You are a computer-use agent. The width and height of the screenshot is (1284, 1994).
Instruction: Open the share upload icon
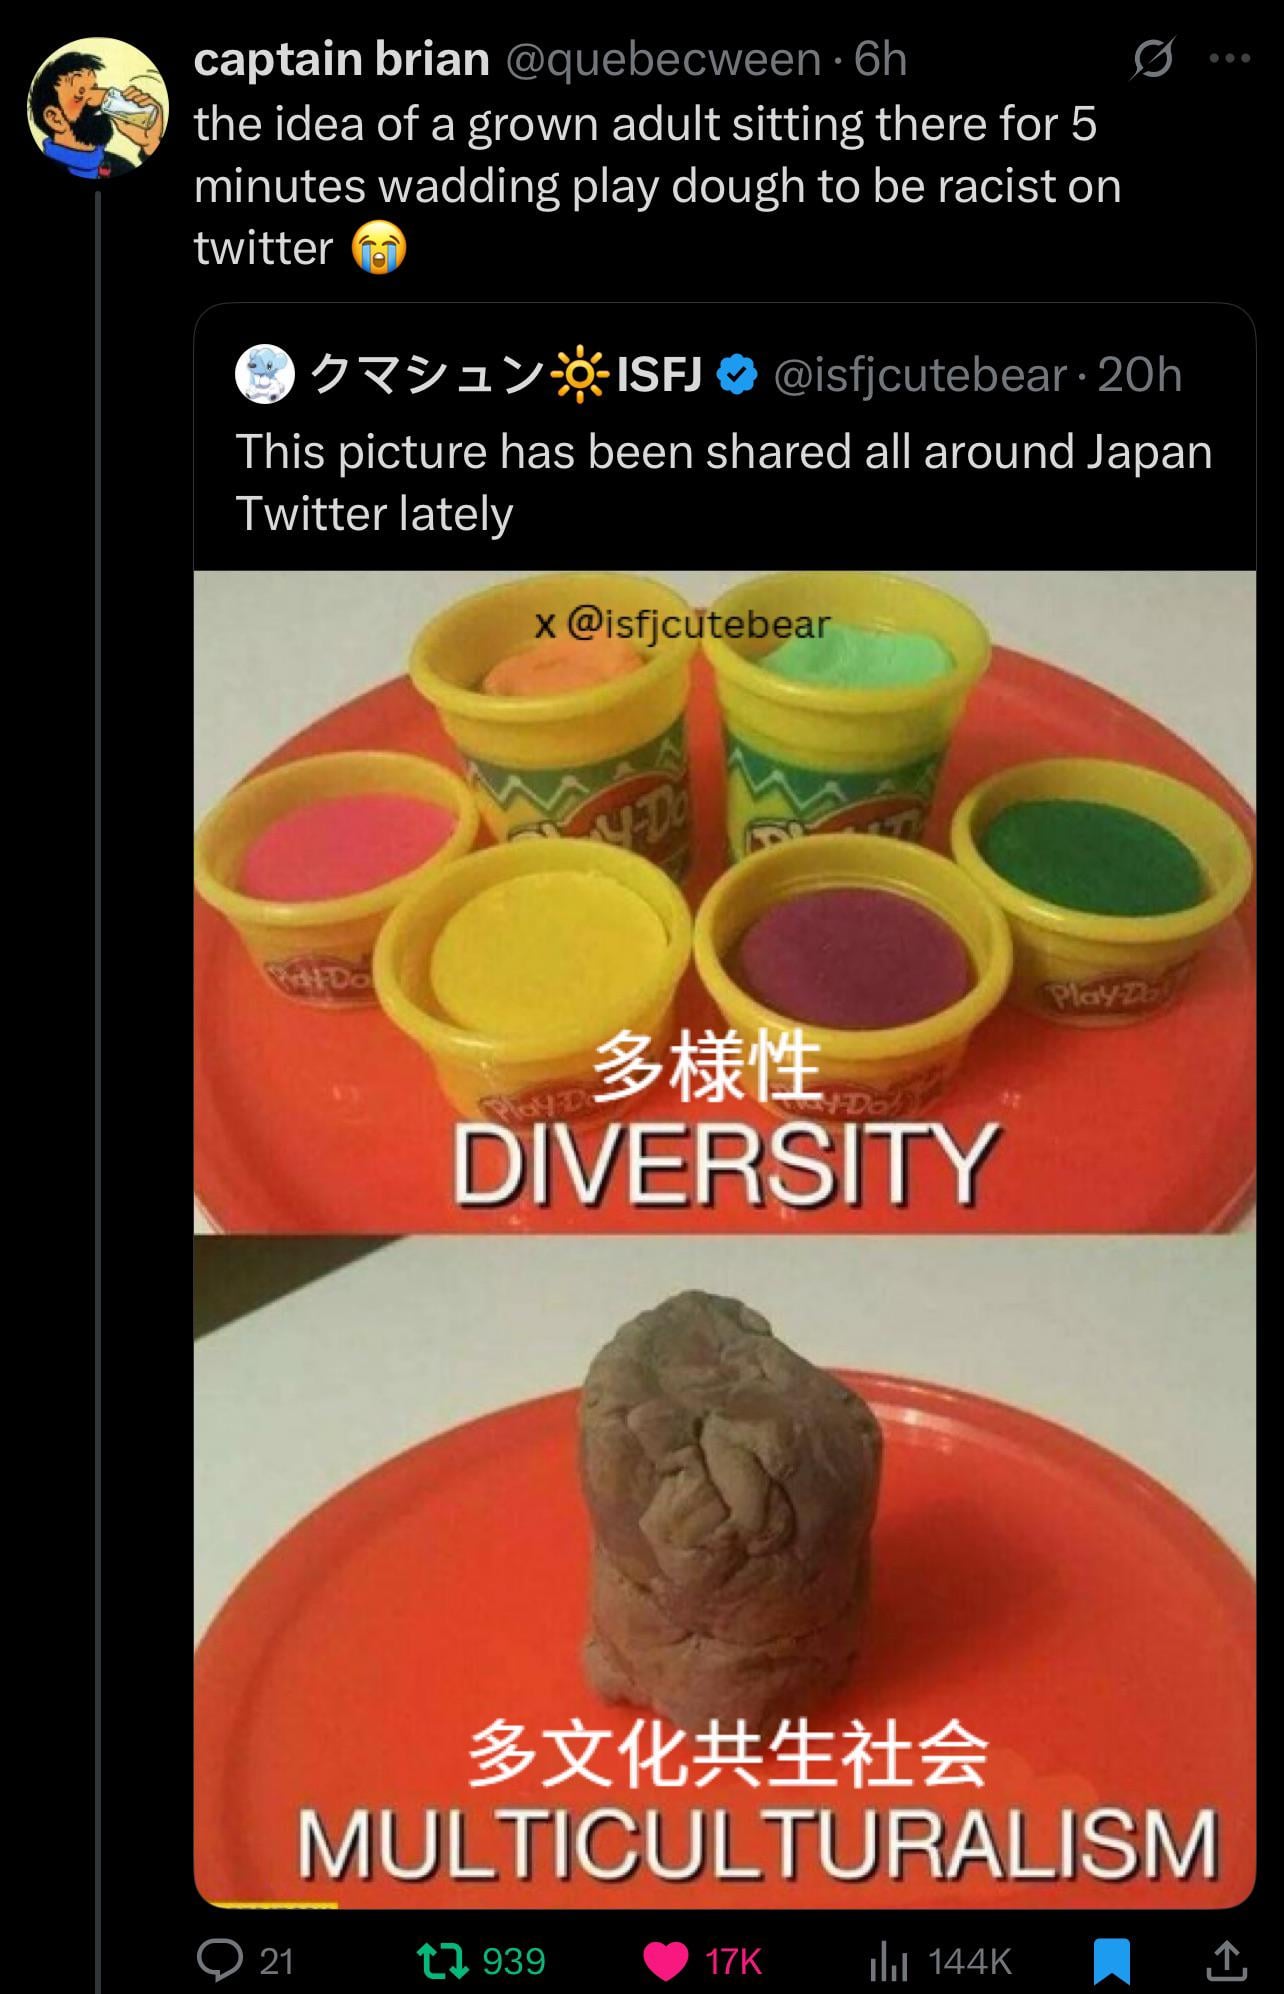(x=1224, y=1960)
